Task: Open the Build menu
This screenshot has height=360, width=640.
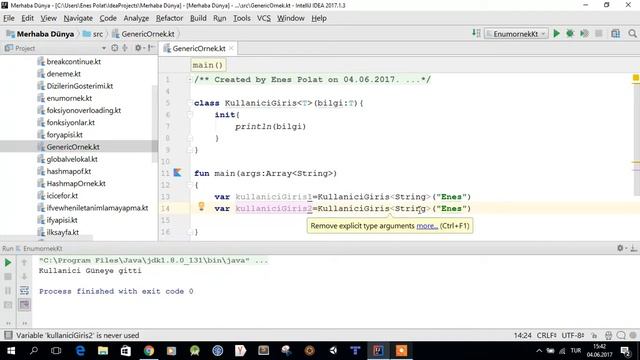Action: pyautogui.click(x=198, y=18)
